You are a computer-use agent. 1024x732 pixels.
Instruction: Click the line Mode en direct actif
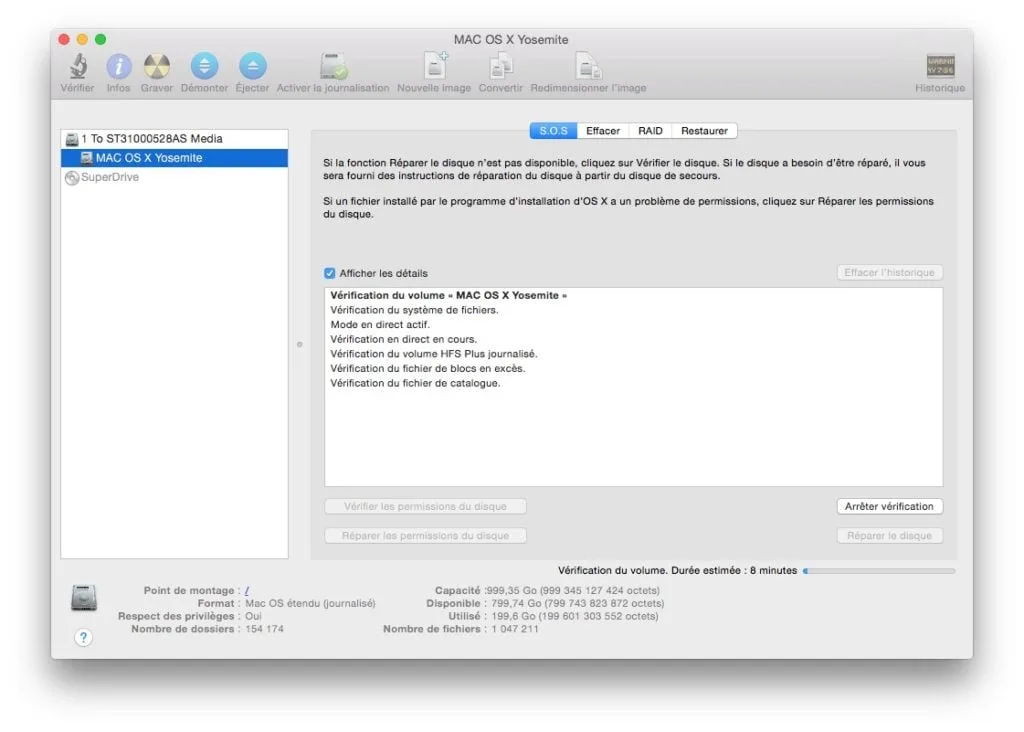tap(380, 325)
